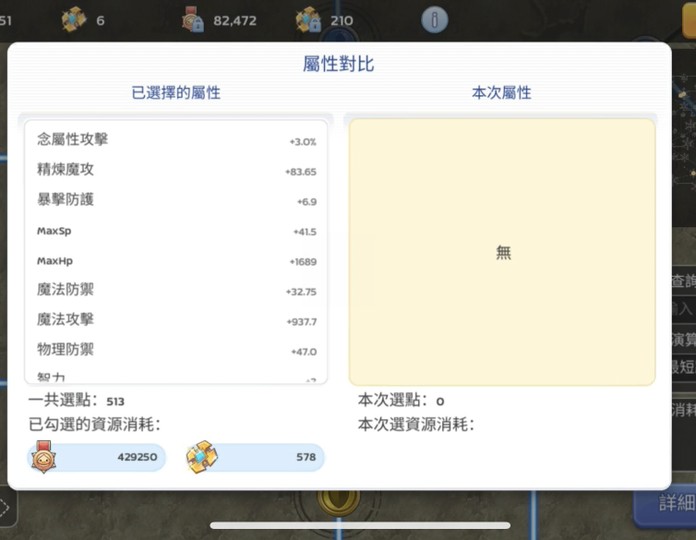Tap the gold crystal icon beside 578

click(x=202, y=457)
